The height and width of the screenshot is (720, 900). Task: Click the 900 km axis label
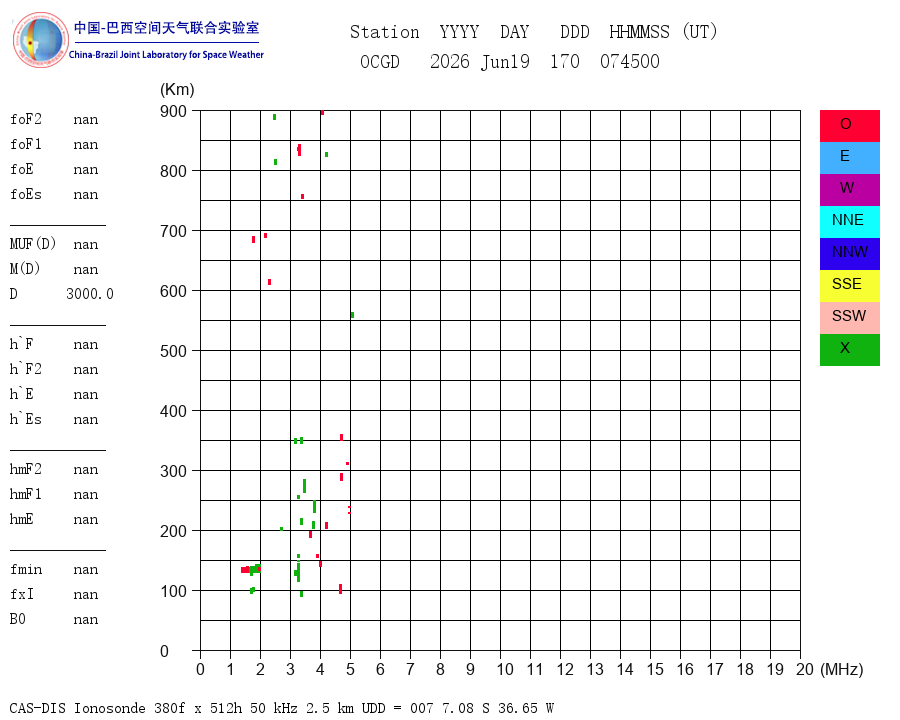(x=173, y=111)
